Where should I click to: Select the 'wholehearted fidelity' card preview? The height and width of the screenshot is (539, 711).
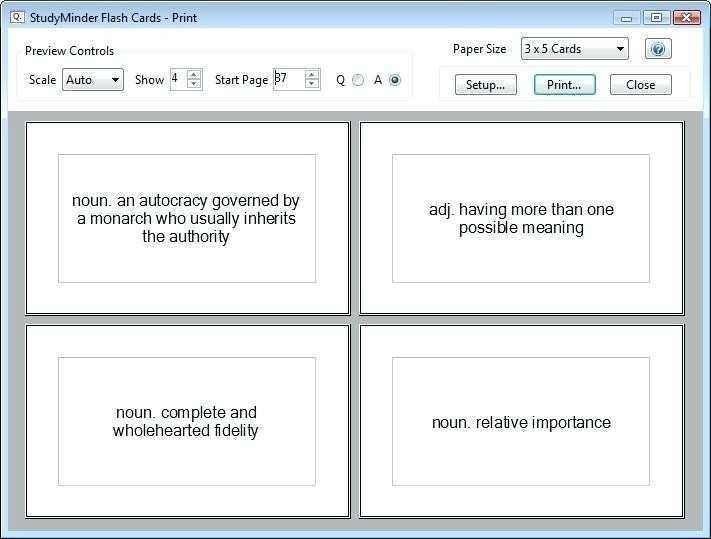(187, 421)
